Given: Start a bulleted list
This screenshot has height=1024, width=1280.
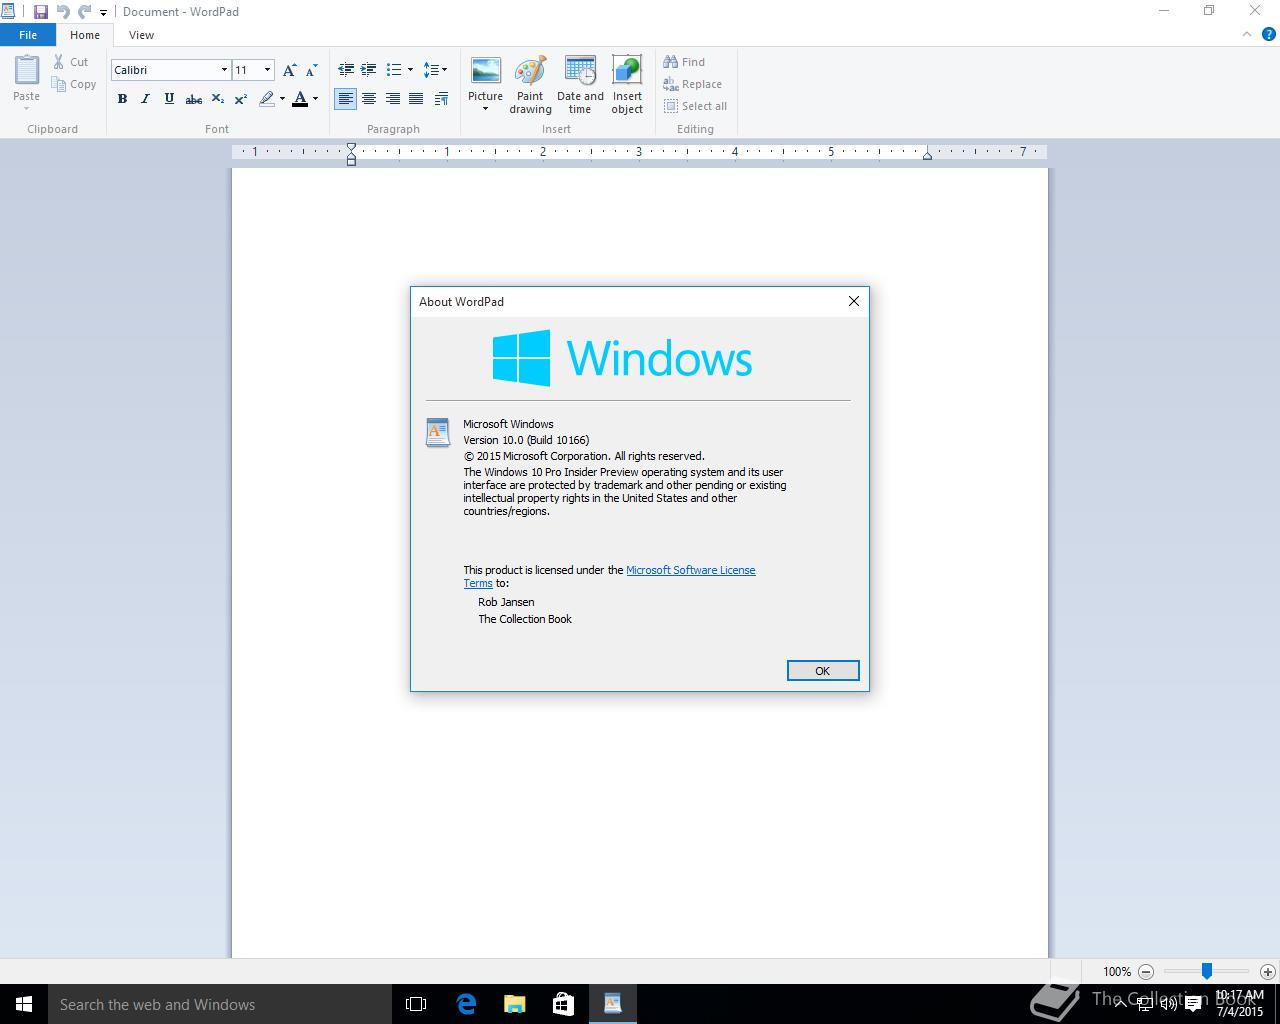Looking at the screenshot, I should pos(394,70).
